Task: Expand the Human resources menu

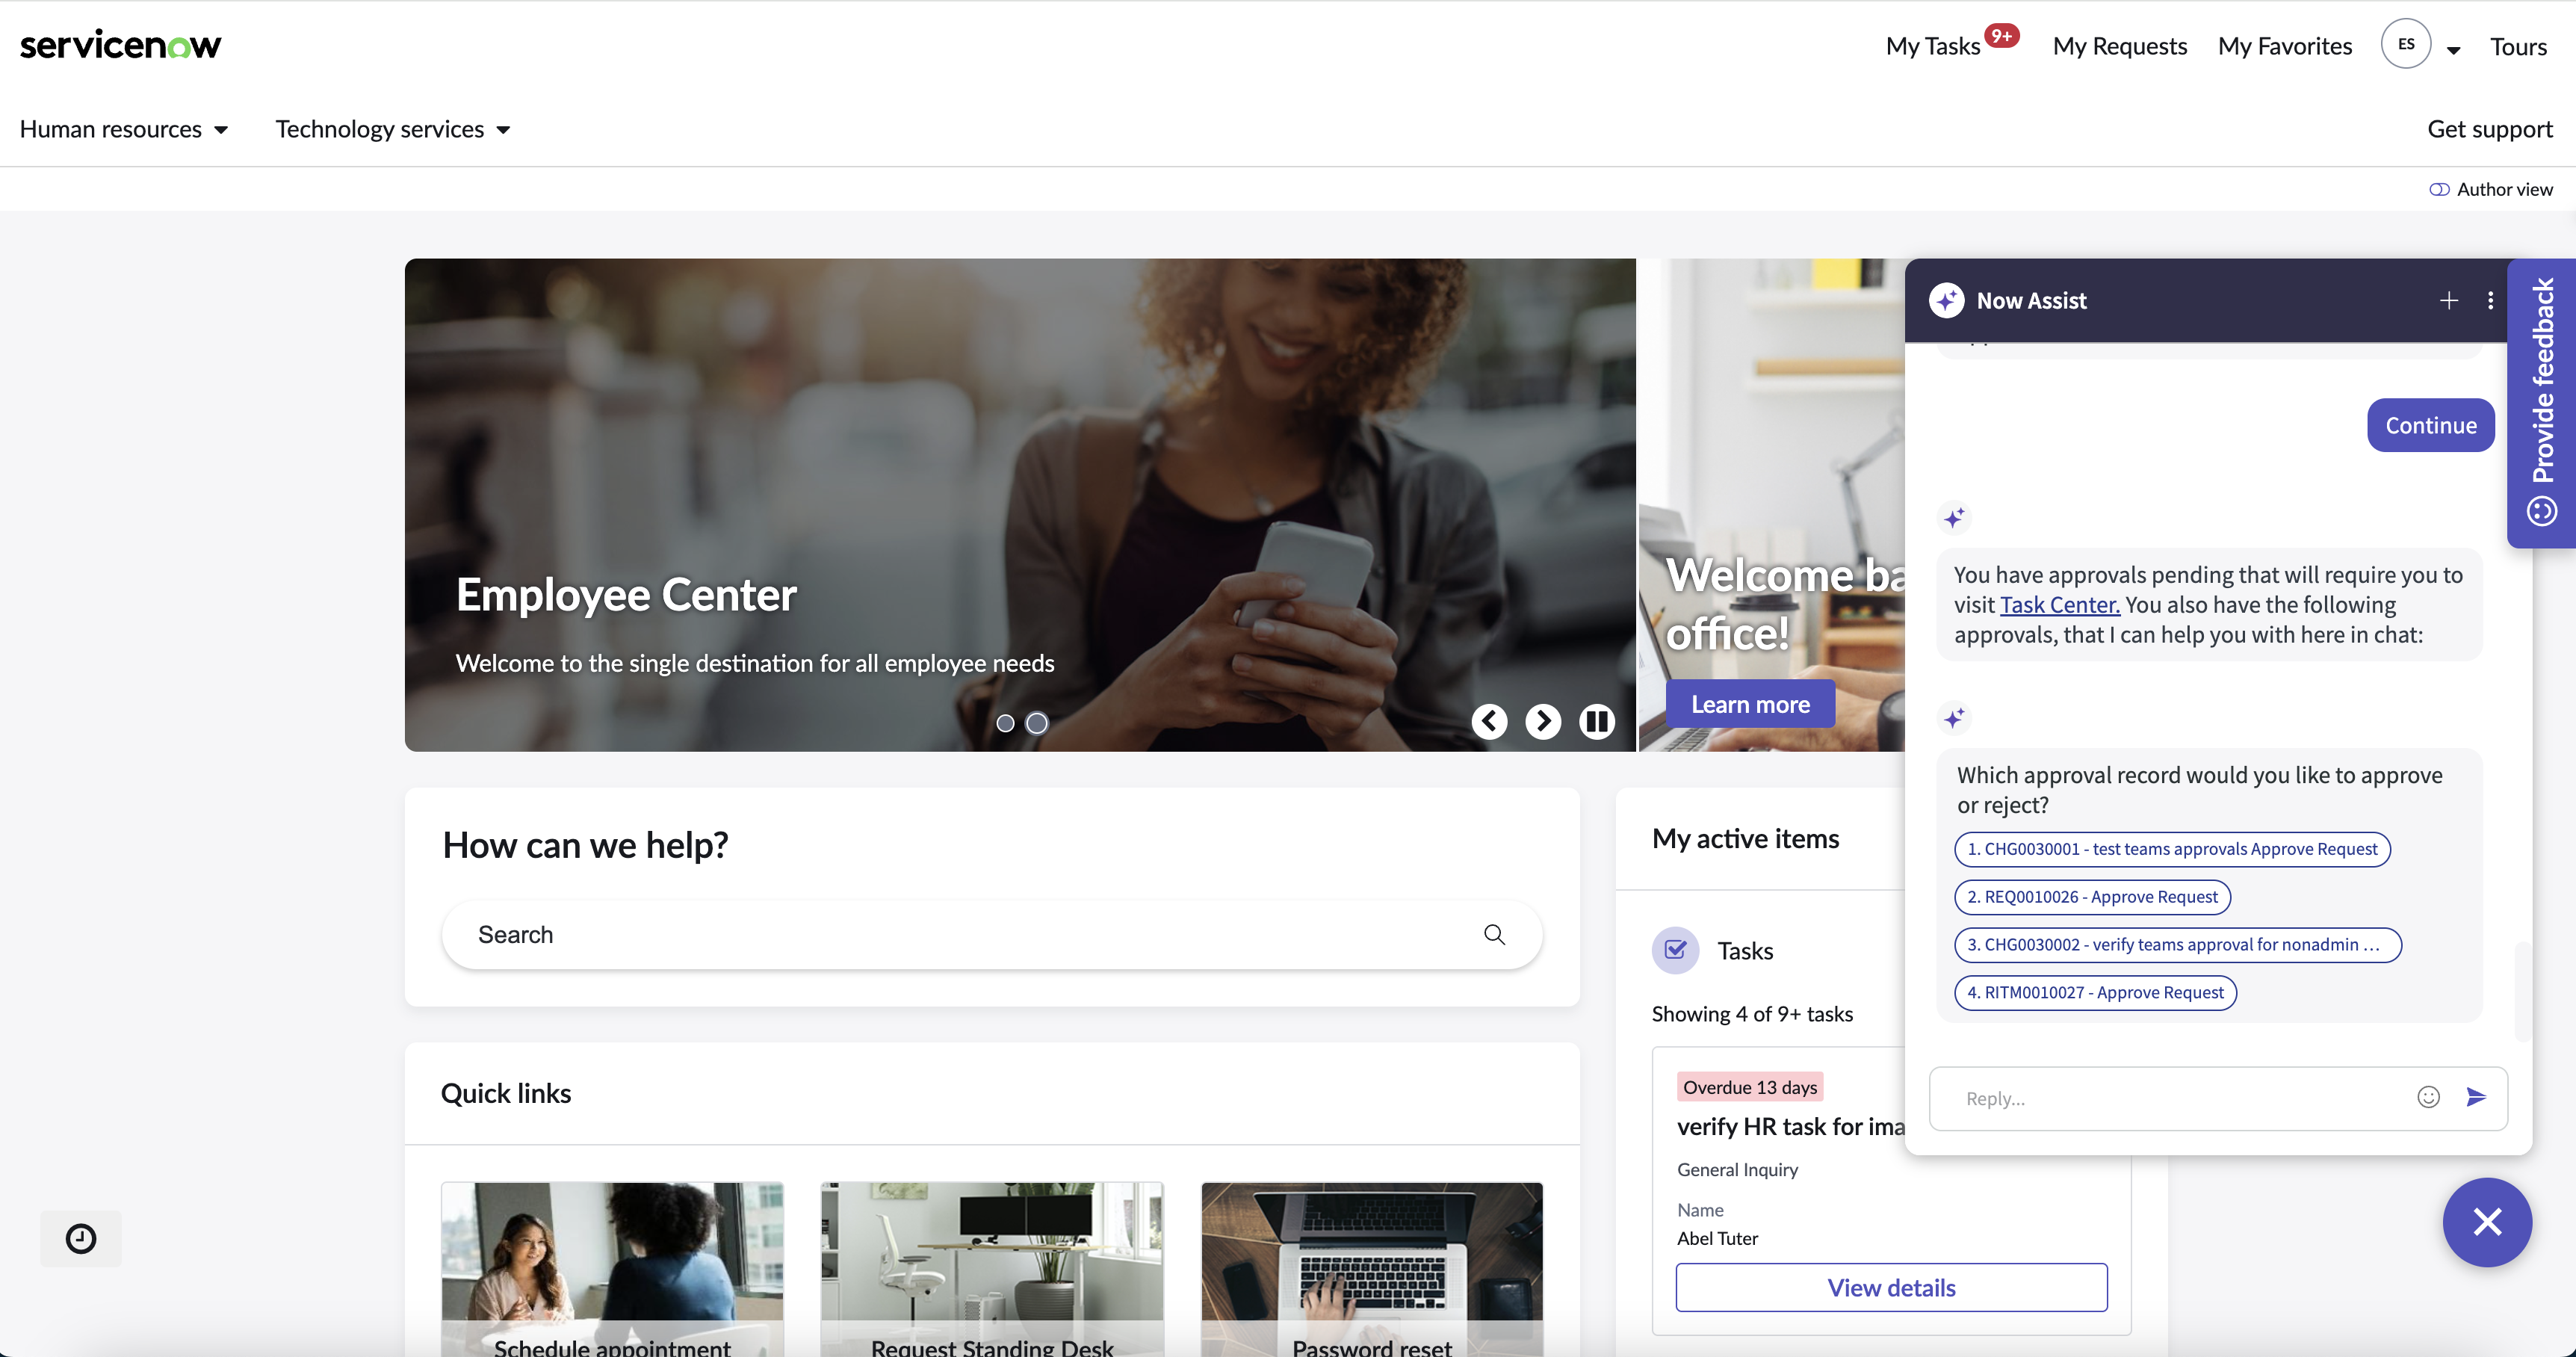Action: [124, 129]
